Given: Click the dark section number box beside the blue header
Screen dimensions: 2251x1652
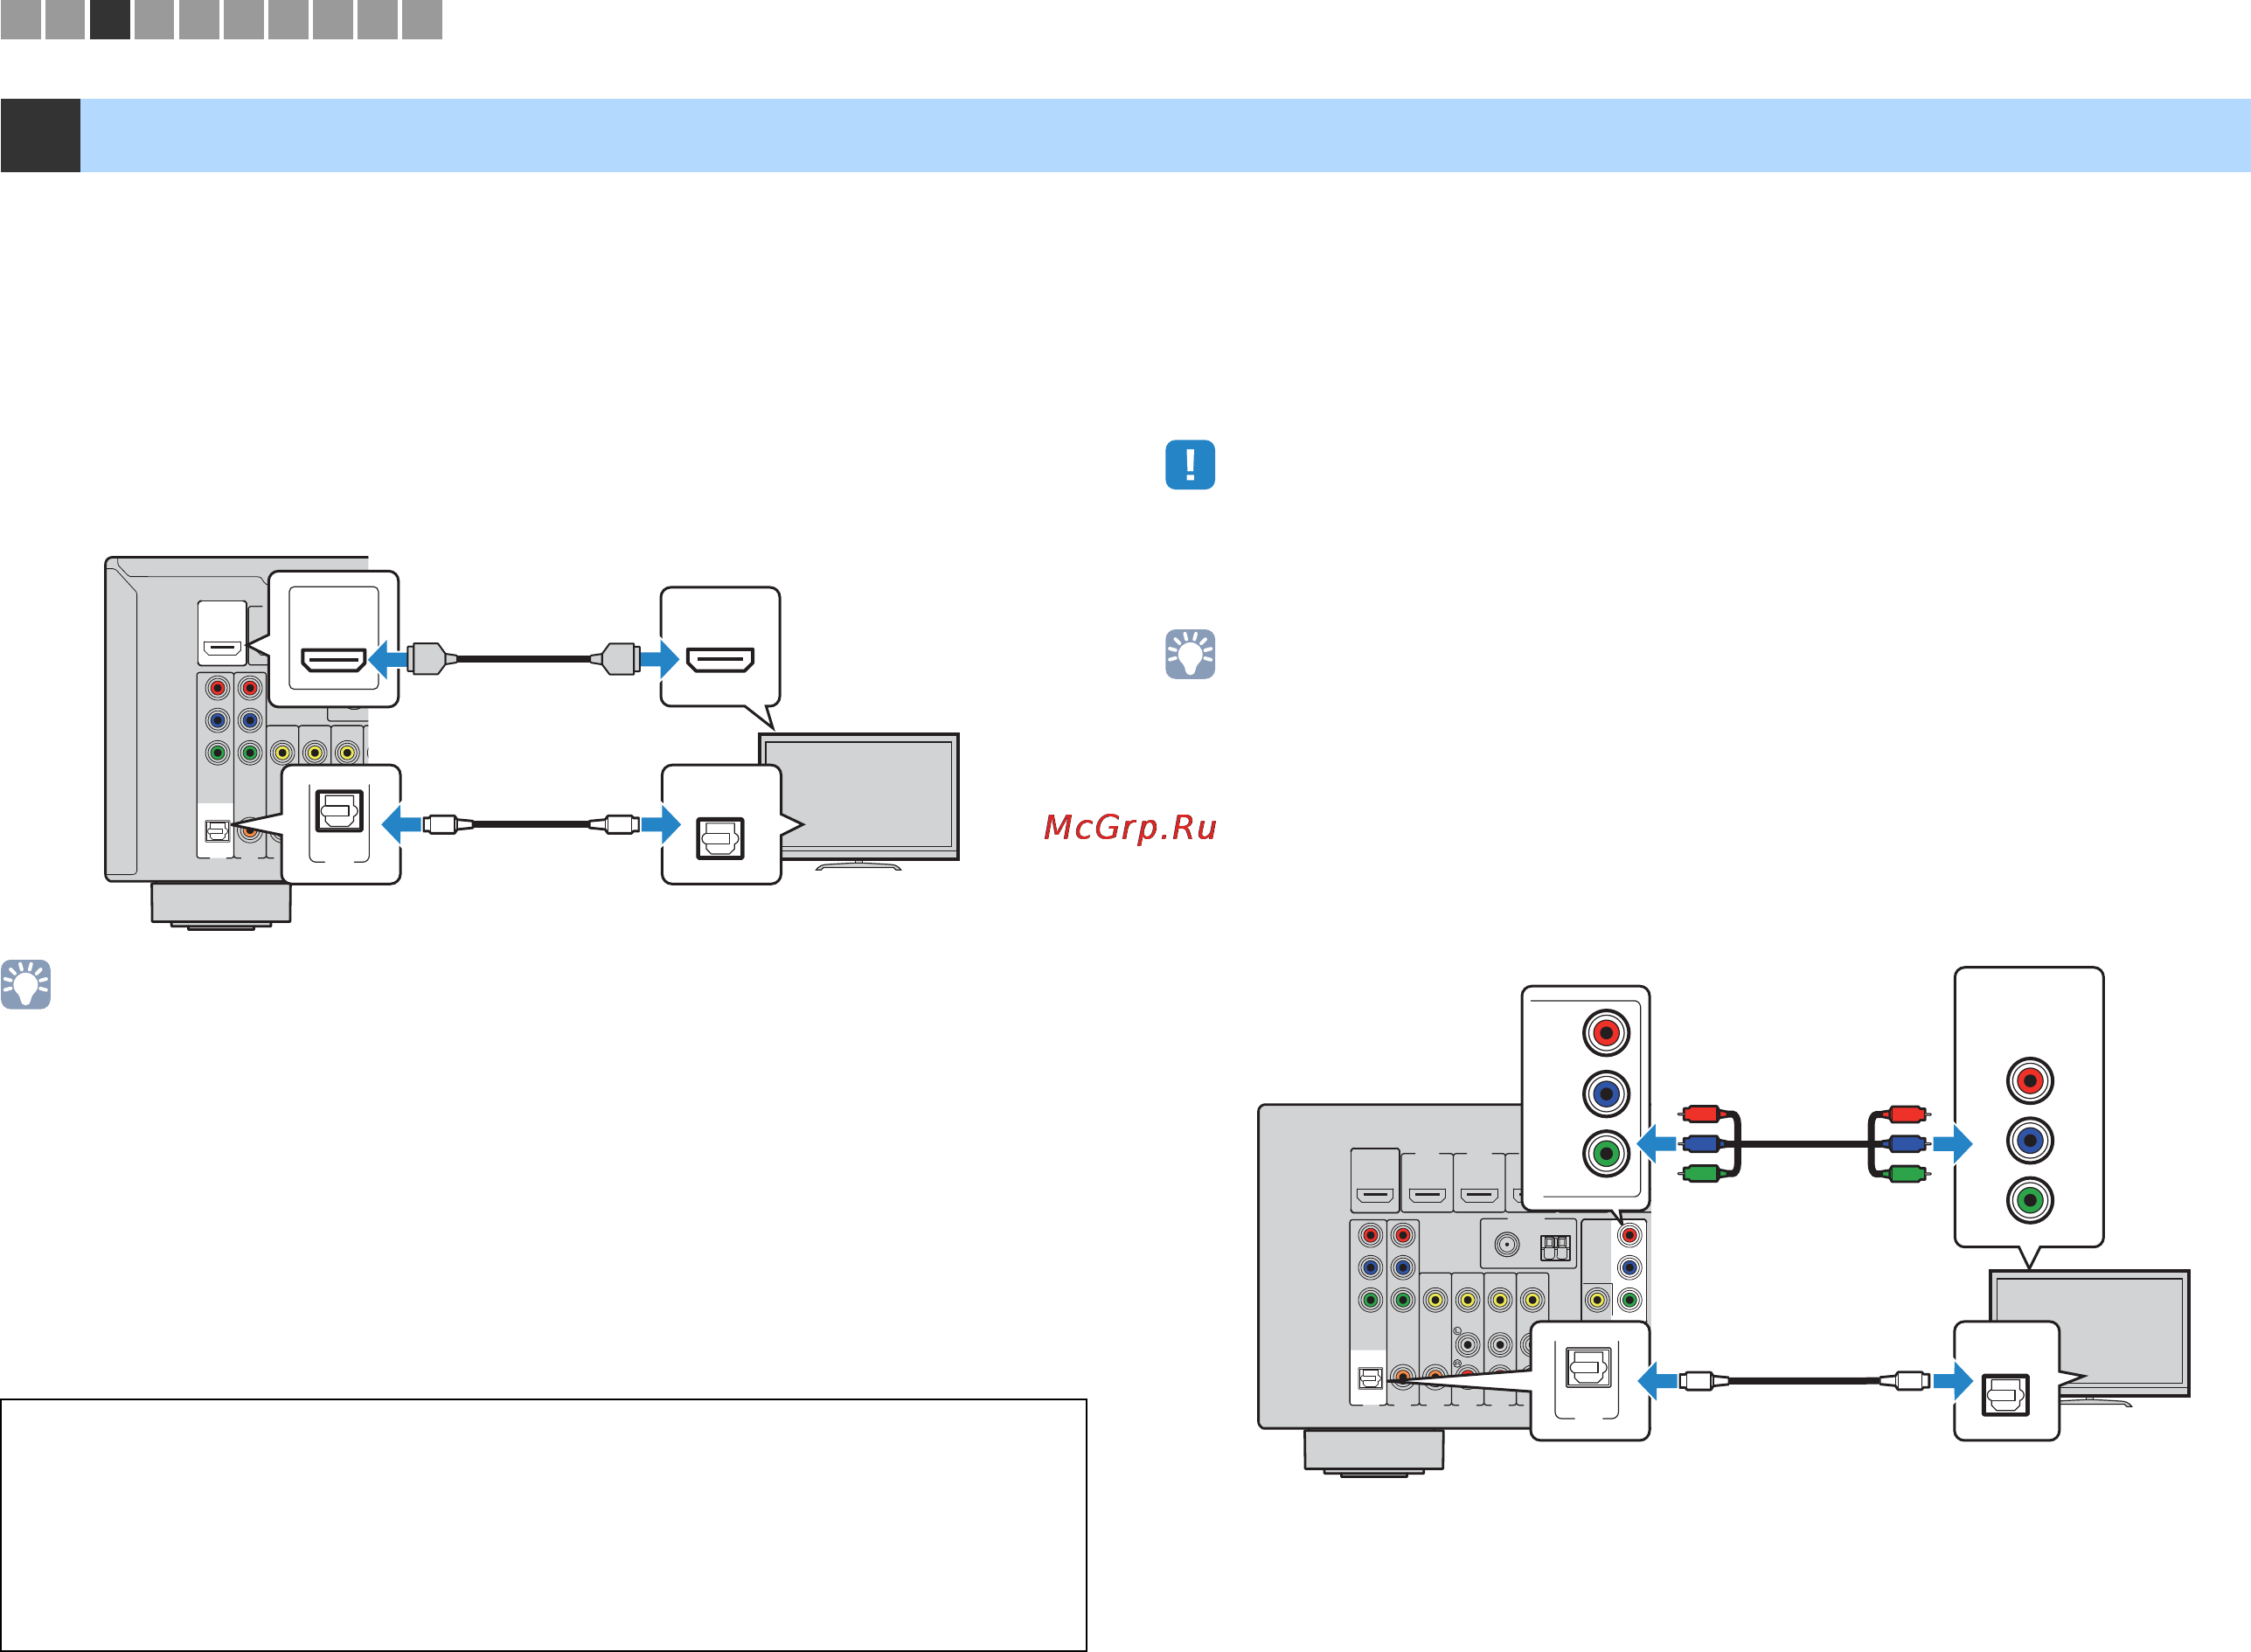Looking at the screenshot, I should point(40,135).
